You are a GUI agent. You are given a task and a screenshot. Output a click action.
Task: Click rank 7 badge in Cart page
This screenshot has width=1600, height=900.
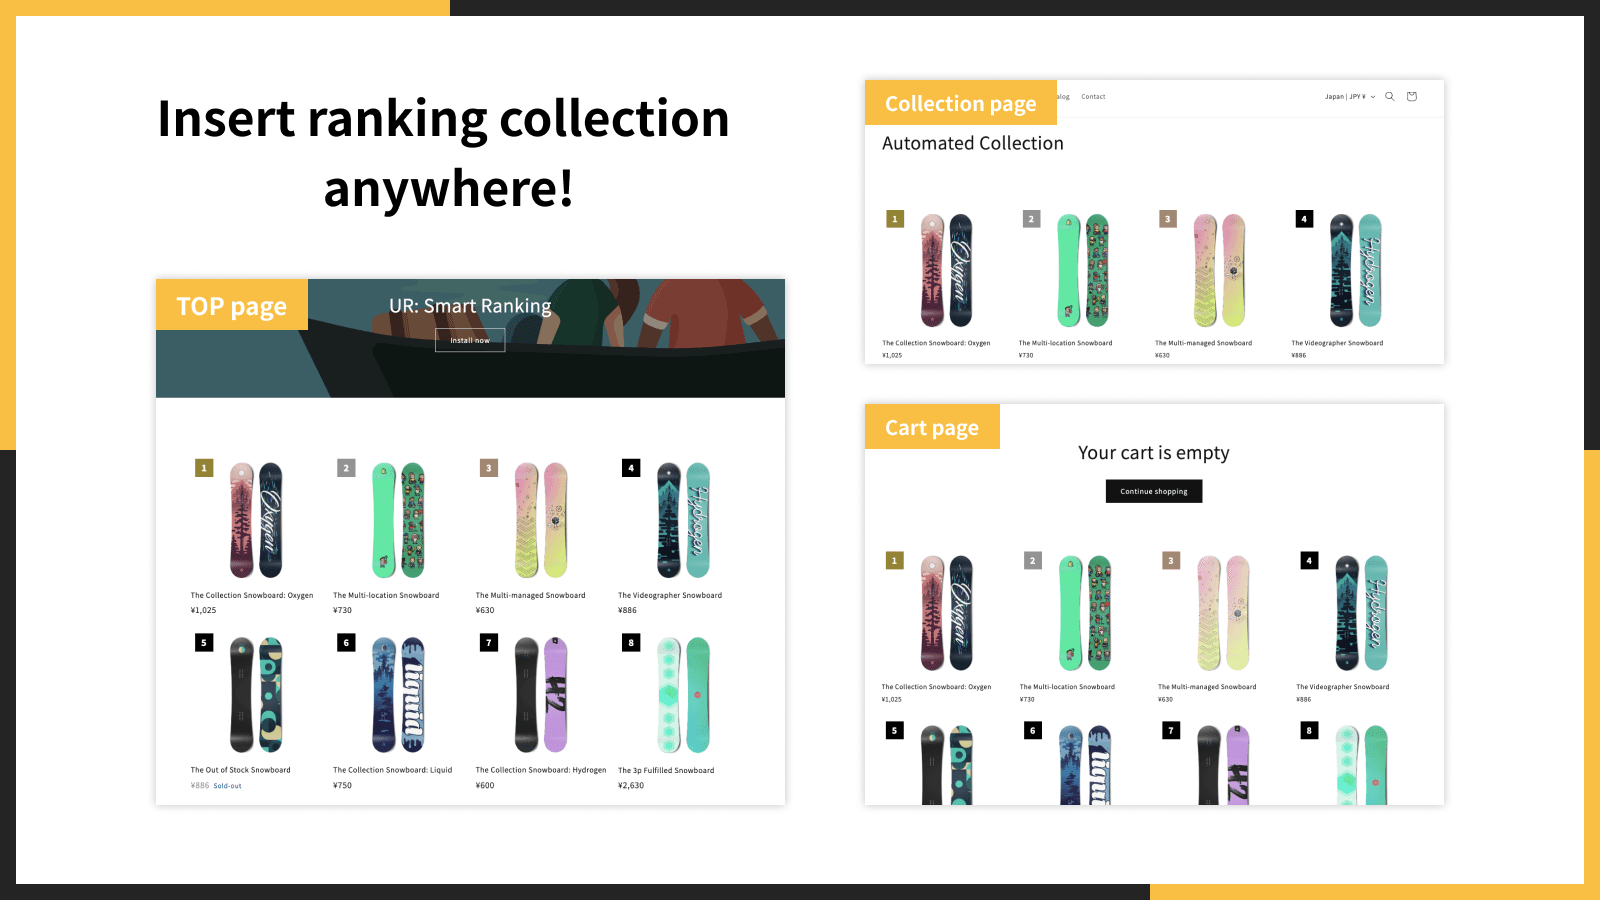click(1171, 731)
